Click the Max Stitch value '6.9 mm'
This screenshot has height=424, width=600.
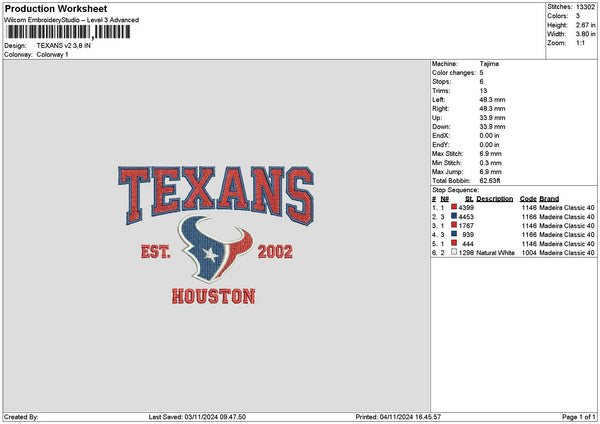tap(491, 154)
